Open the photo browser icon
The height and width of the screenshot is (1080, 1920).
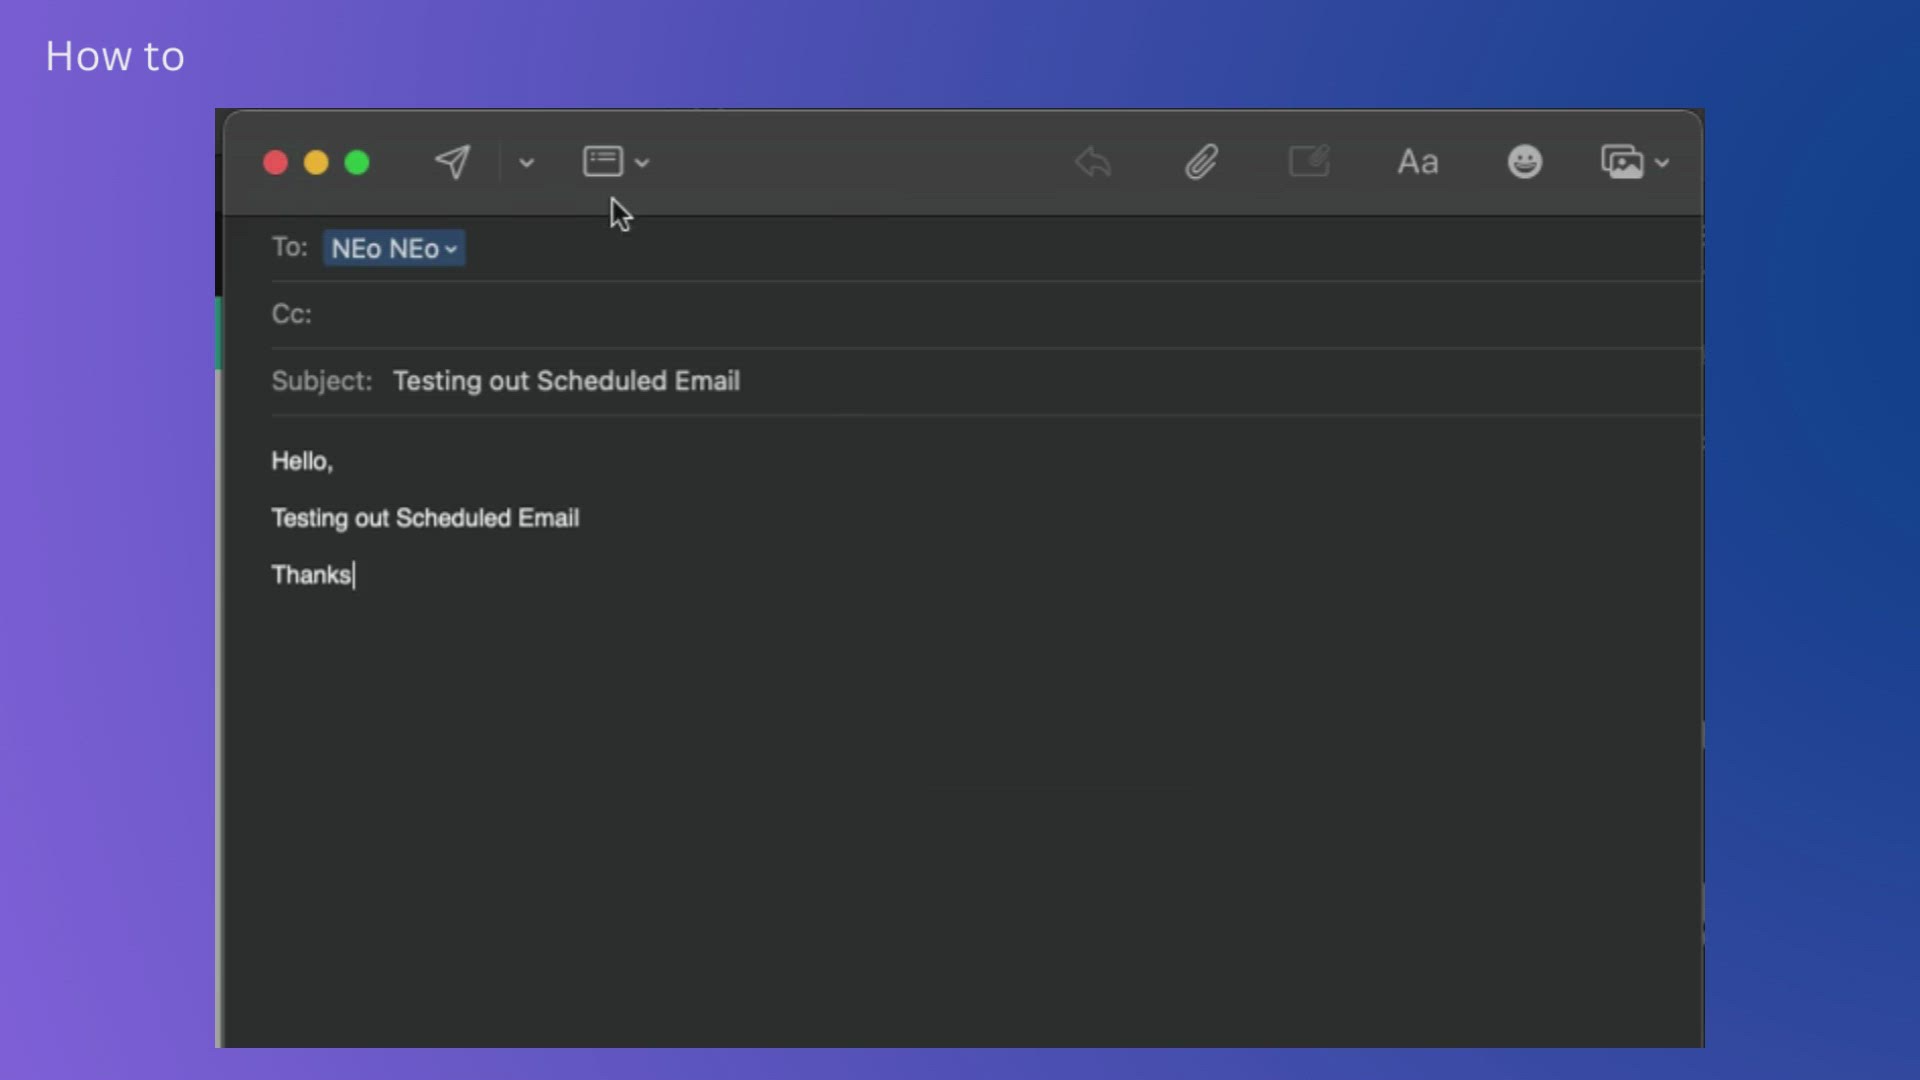(x=1622, y=162)
